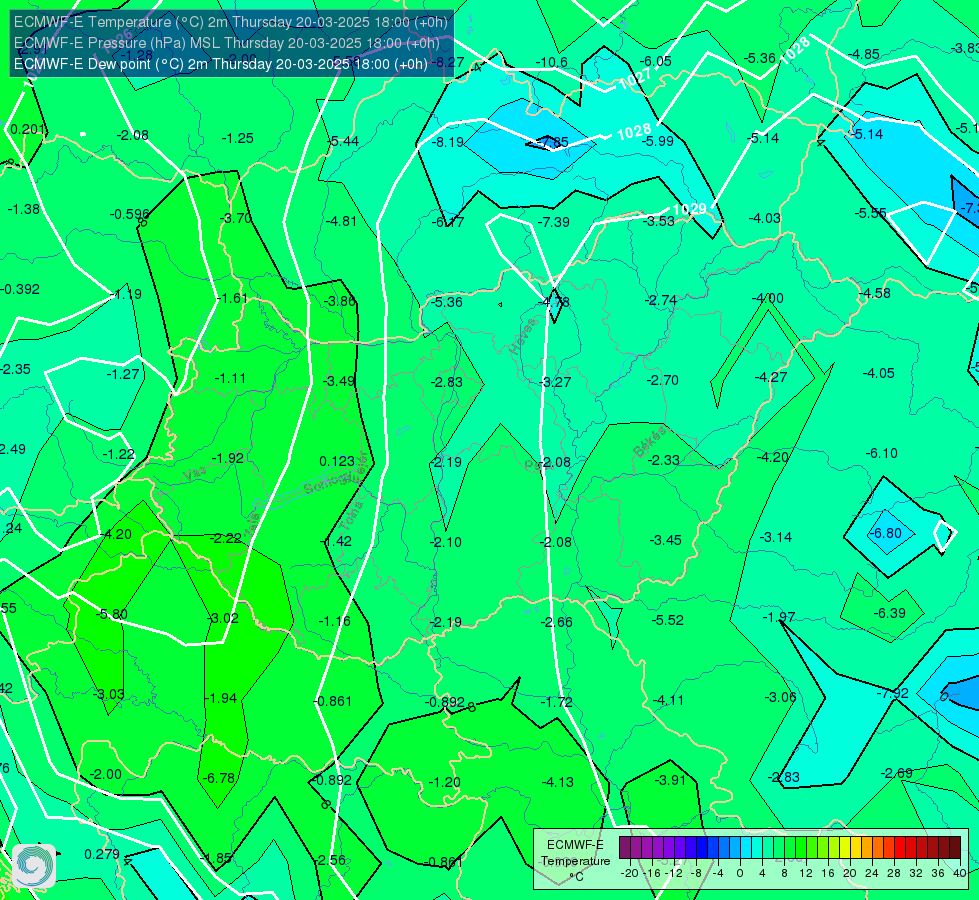Viewport: 979px width, 900px height.
Task: Select the ECMWF-E Temperature 2m layer title
Action: coord(231,22)
